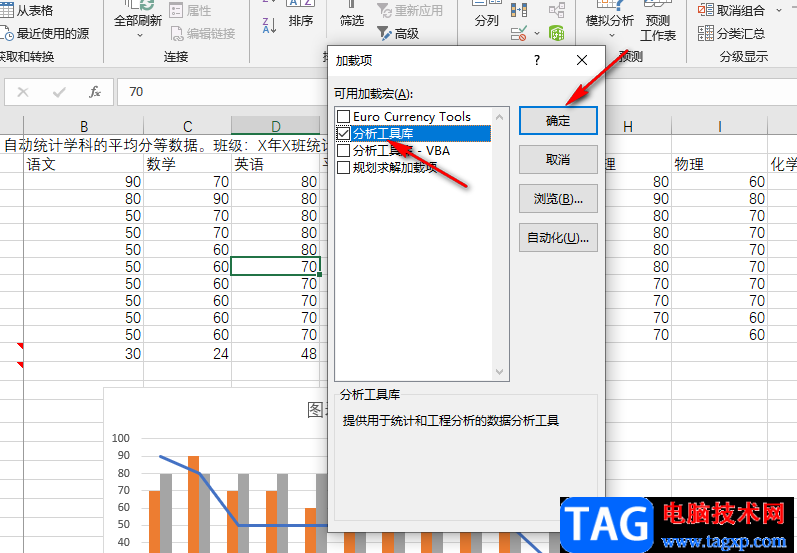Cancel entry with formula bar X icon
The width and height of the screenshot is (797, 553).
coord(23,92)
